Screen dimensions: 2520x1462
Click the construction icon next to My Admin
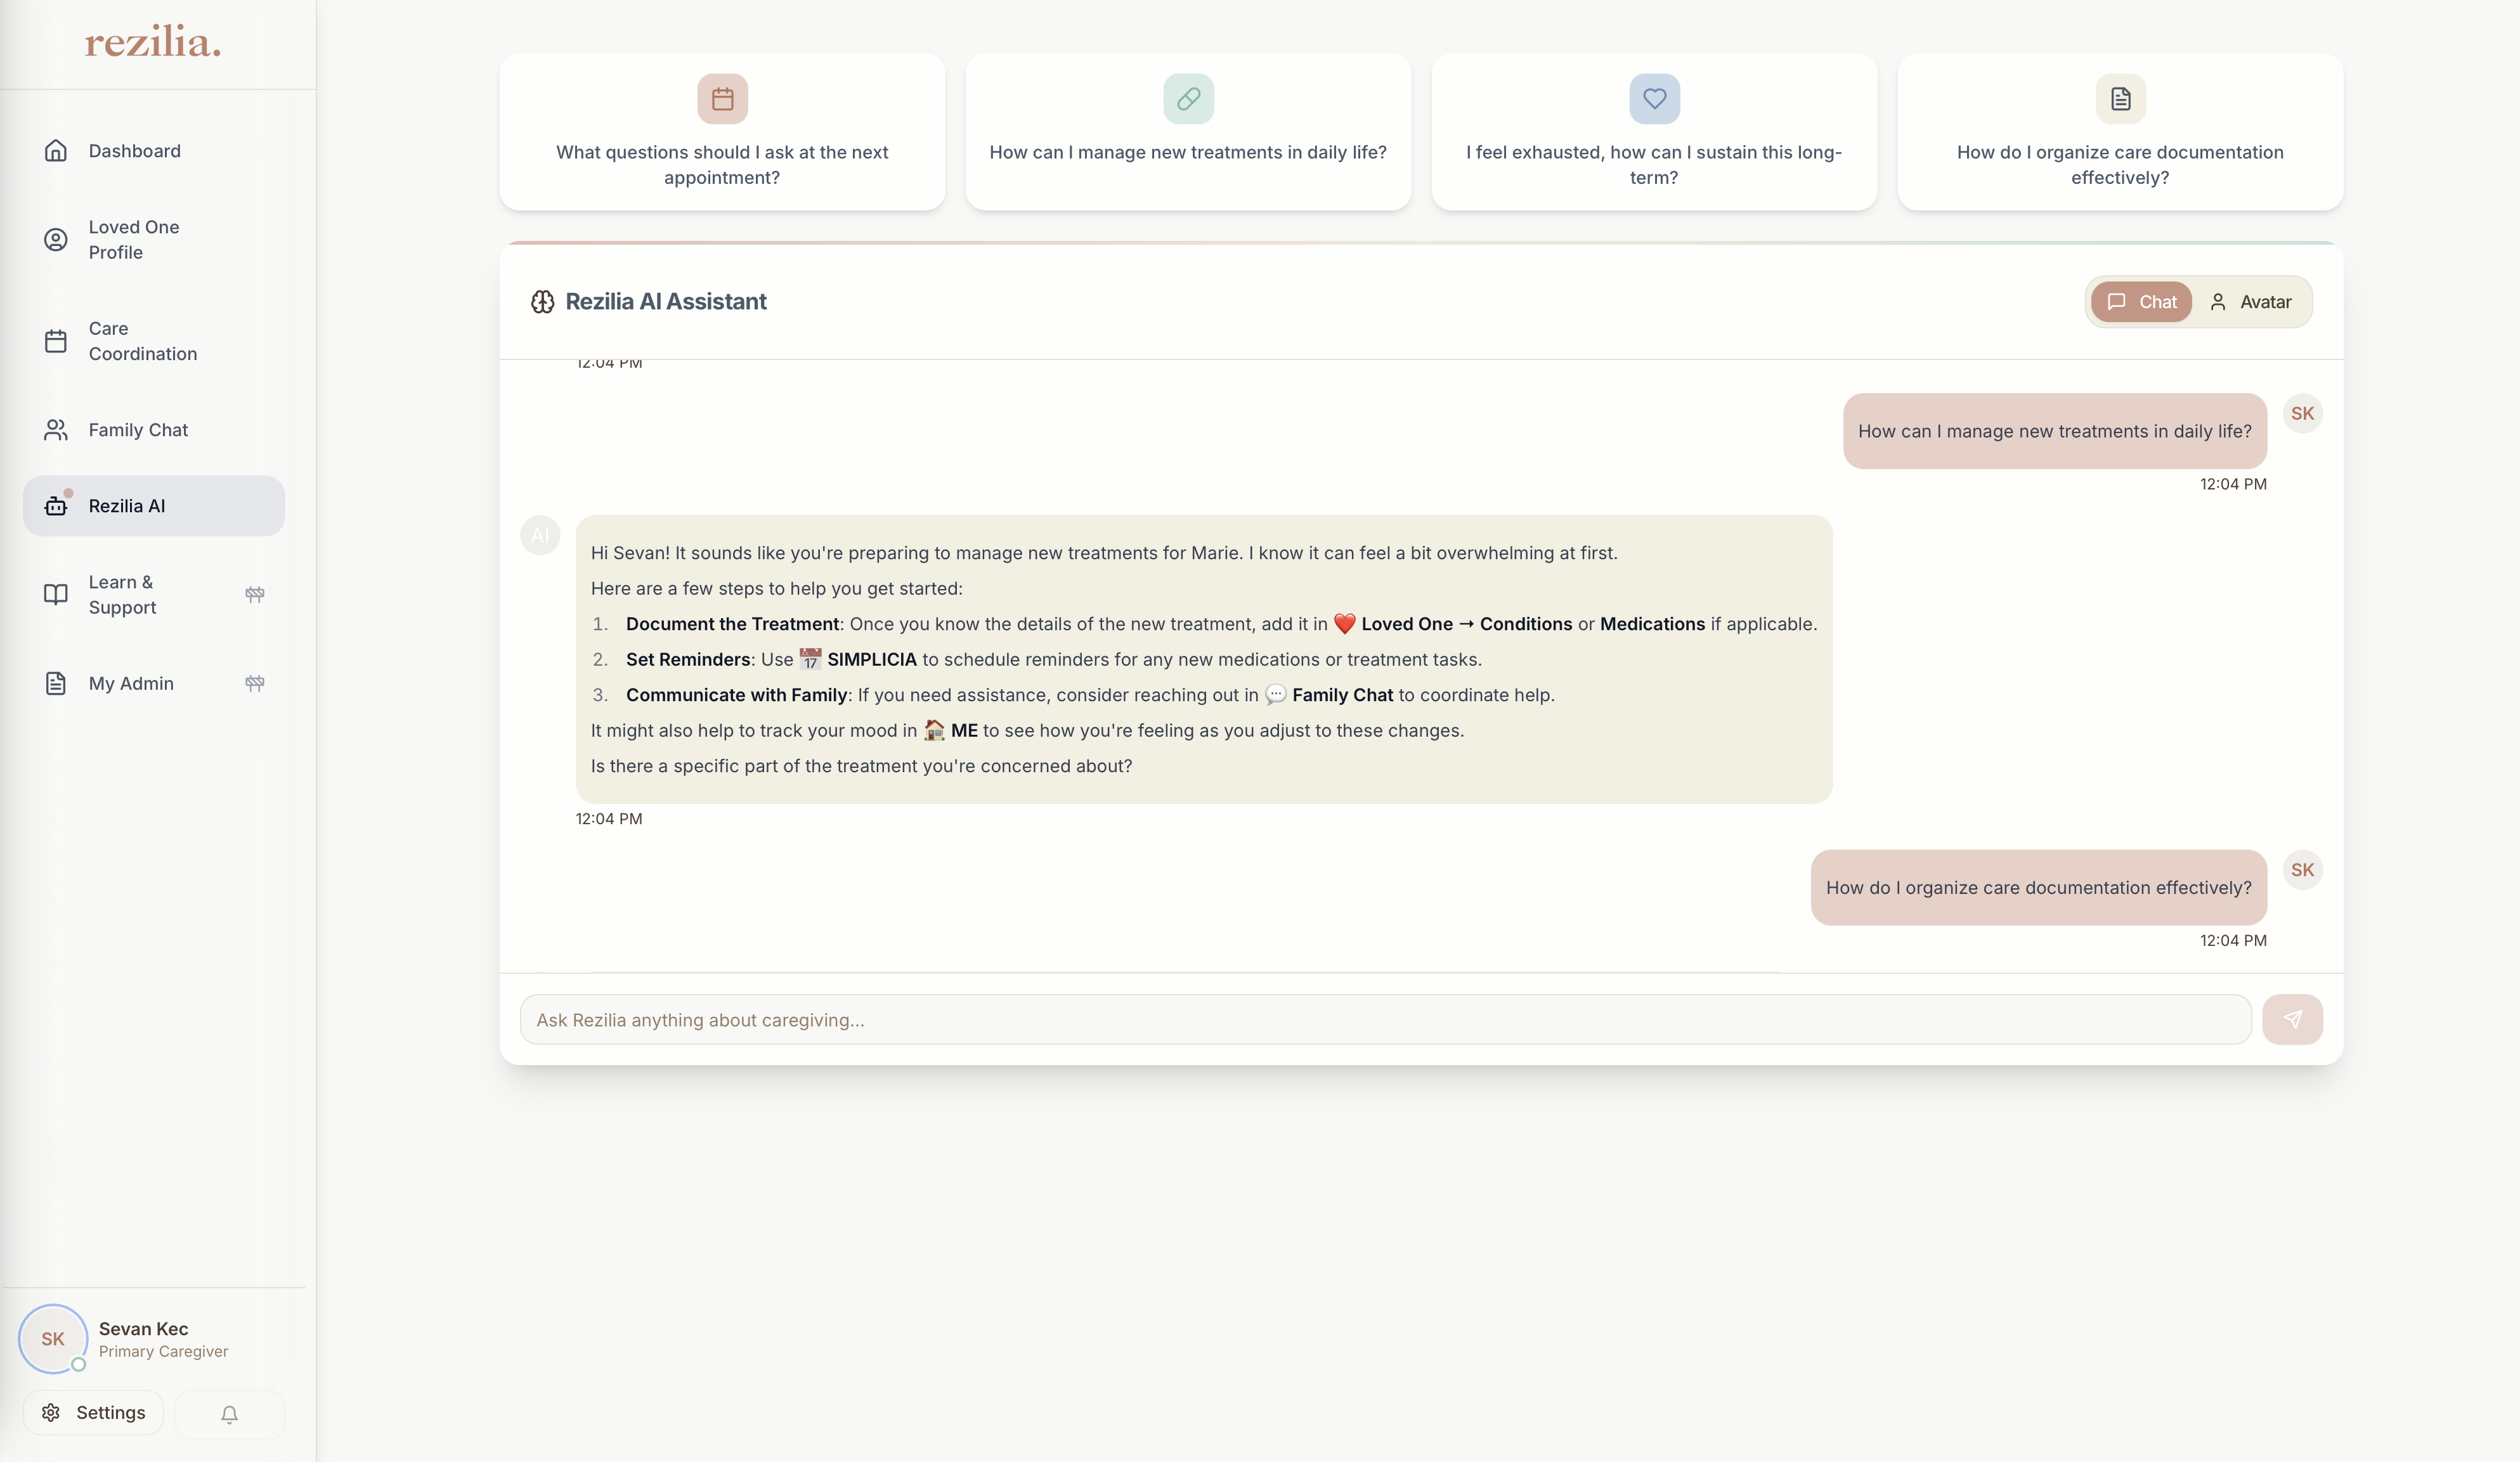(x=255, y=683)
